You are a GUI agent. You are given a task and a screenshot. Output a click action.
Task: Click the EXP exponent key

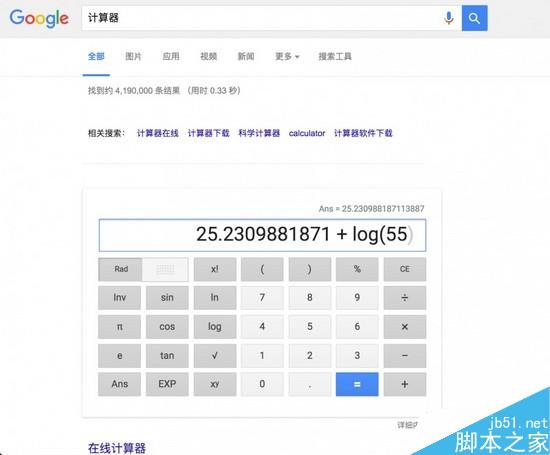coord(167,384)
